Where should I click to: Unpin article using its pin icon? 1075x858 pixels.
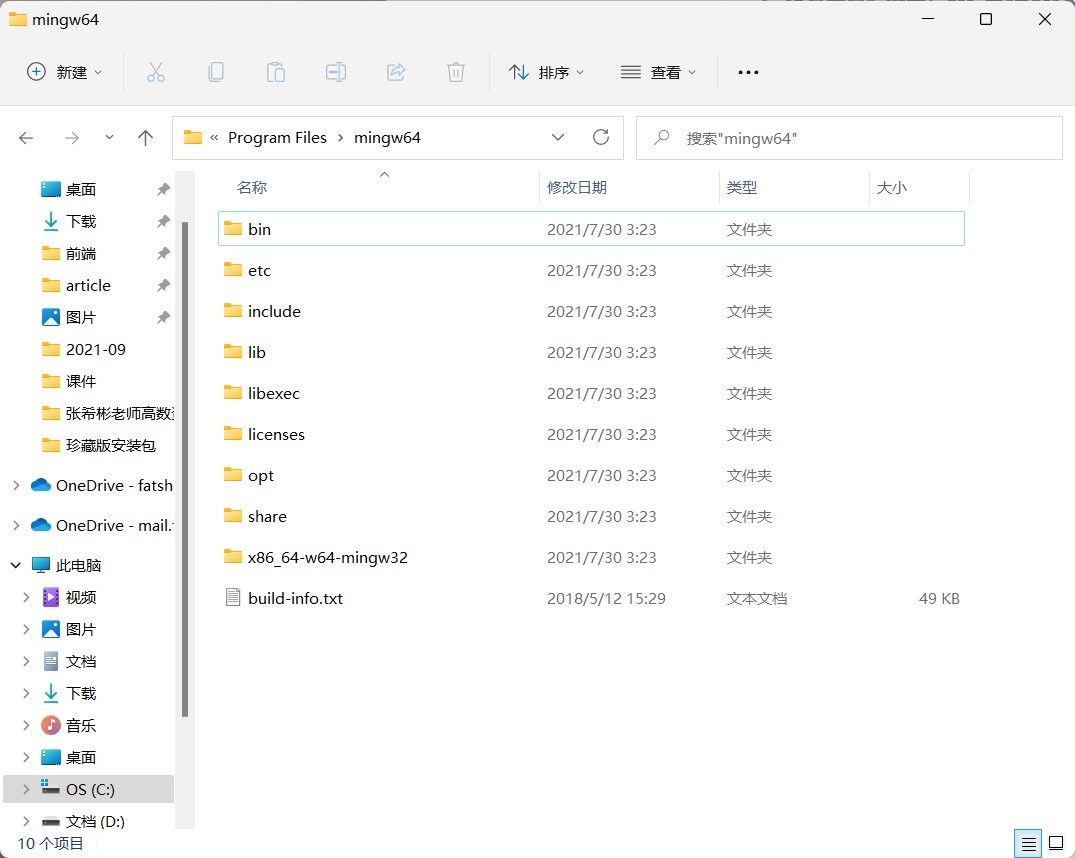(x=163, y=285)
